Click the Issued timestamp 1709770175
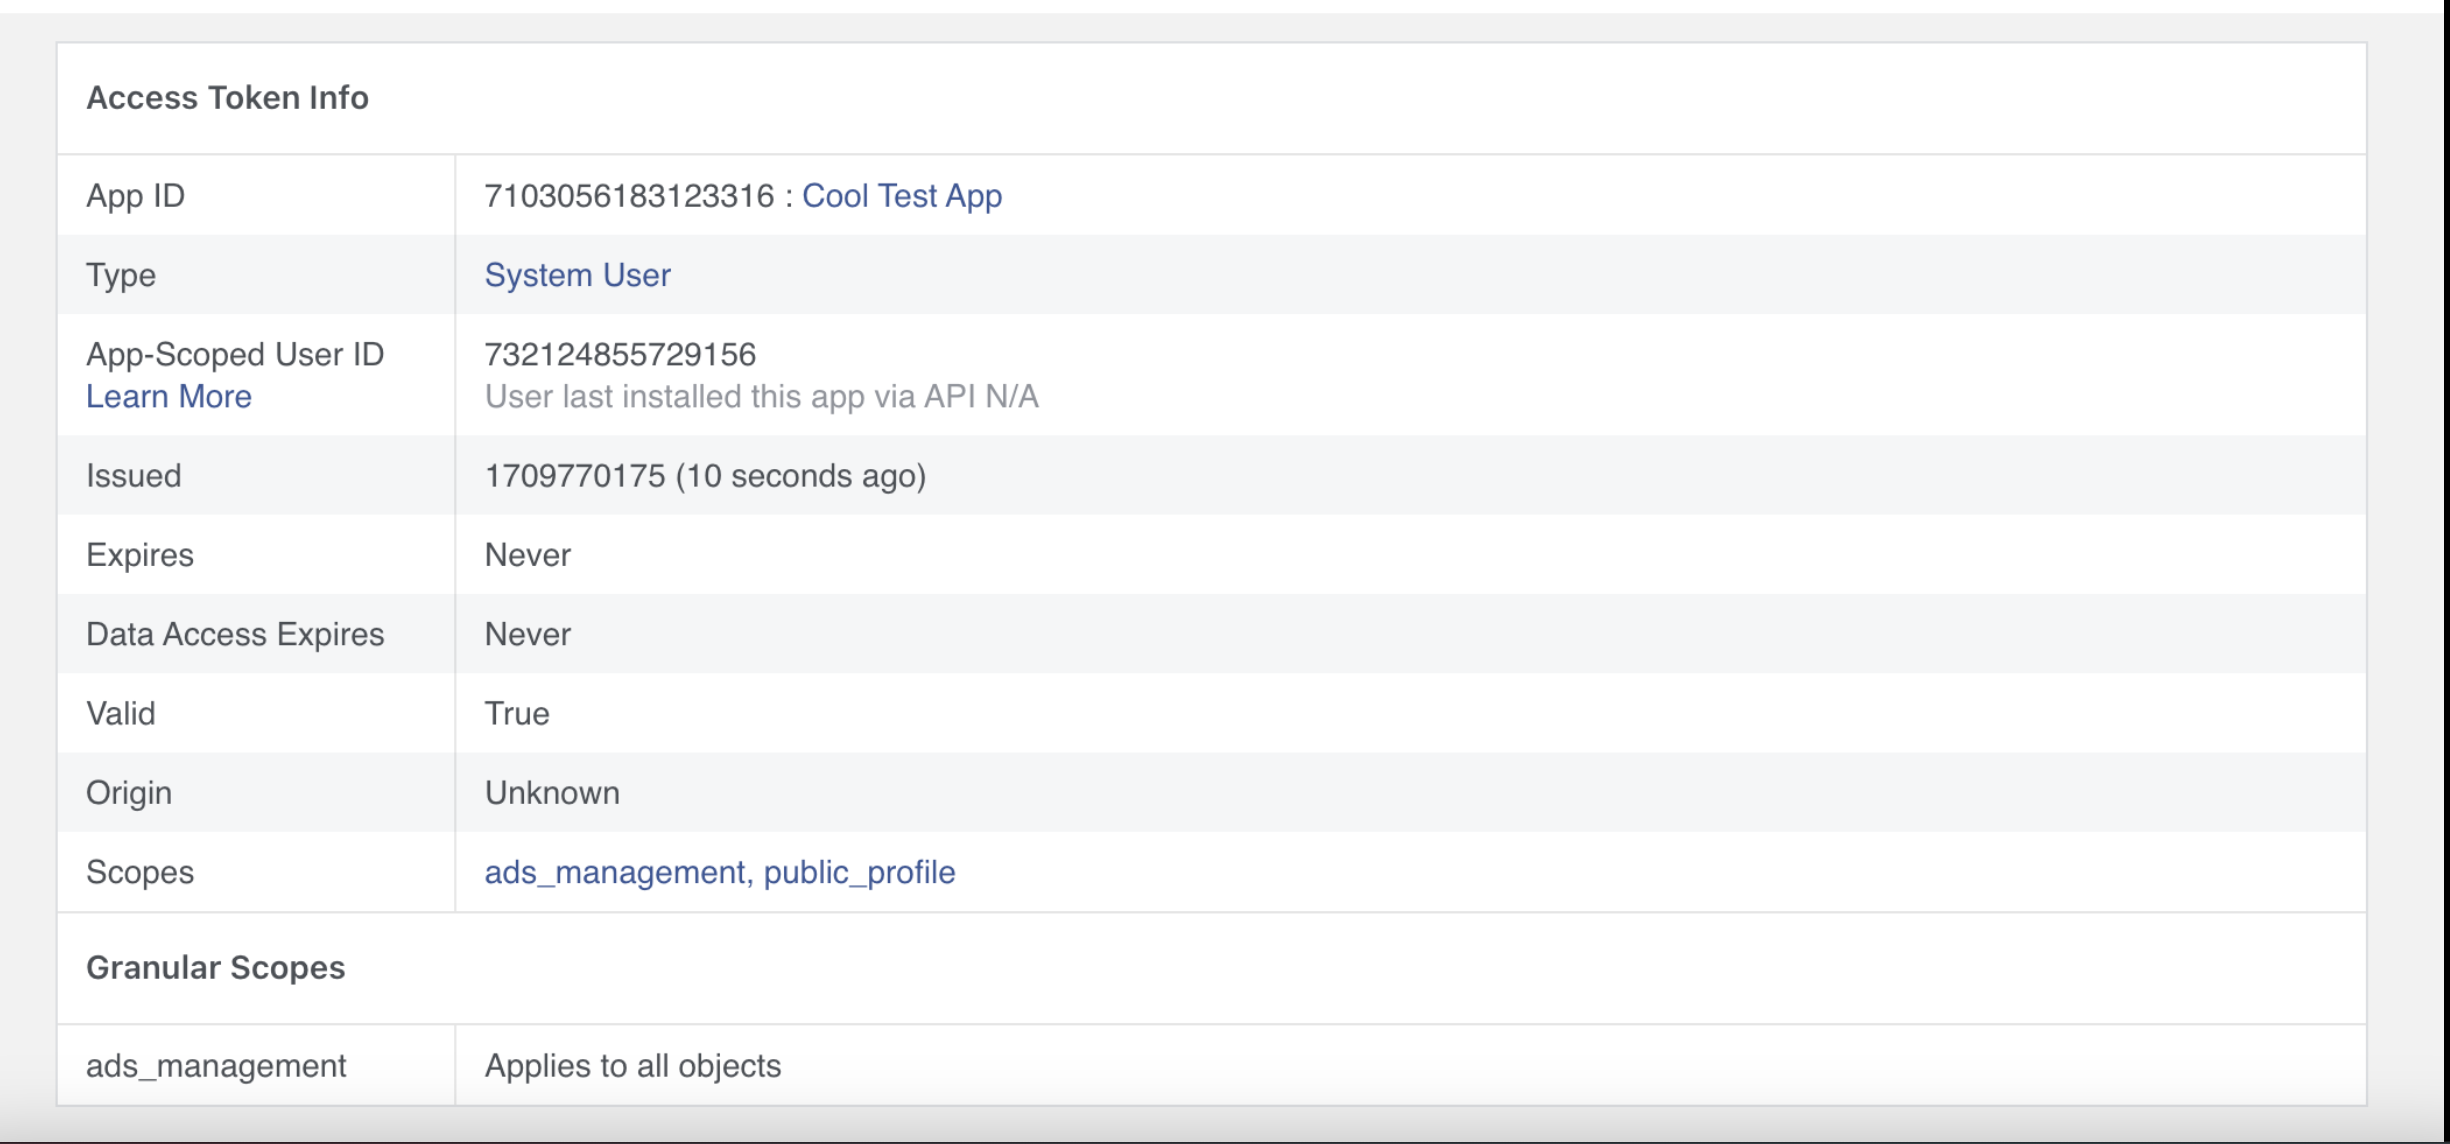Viewport: 2450px width, 1144px height. [x=574, y=476]
